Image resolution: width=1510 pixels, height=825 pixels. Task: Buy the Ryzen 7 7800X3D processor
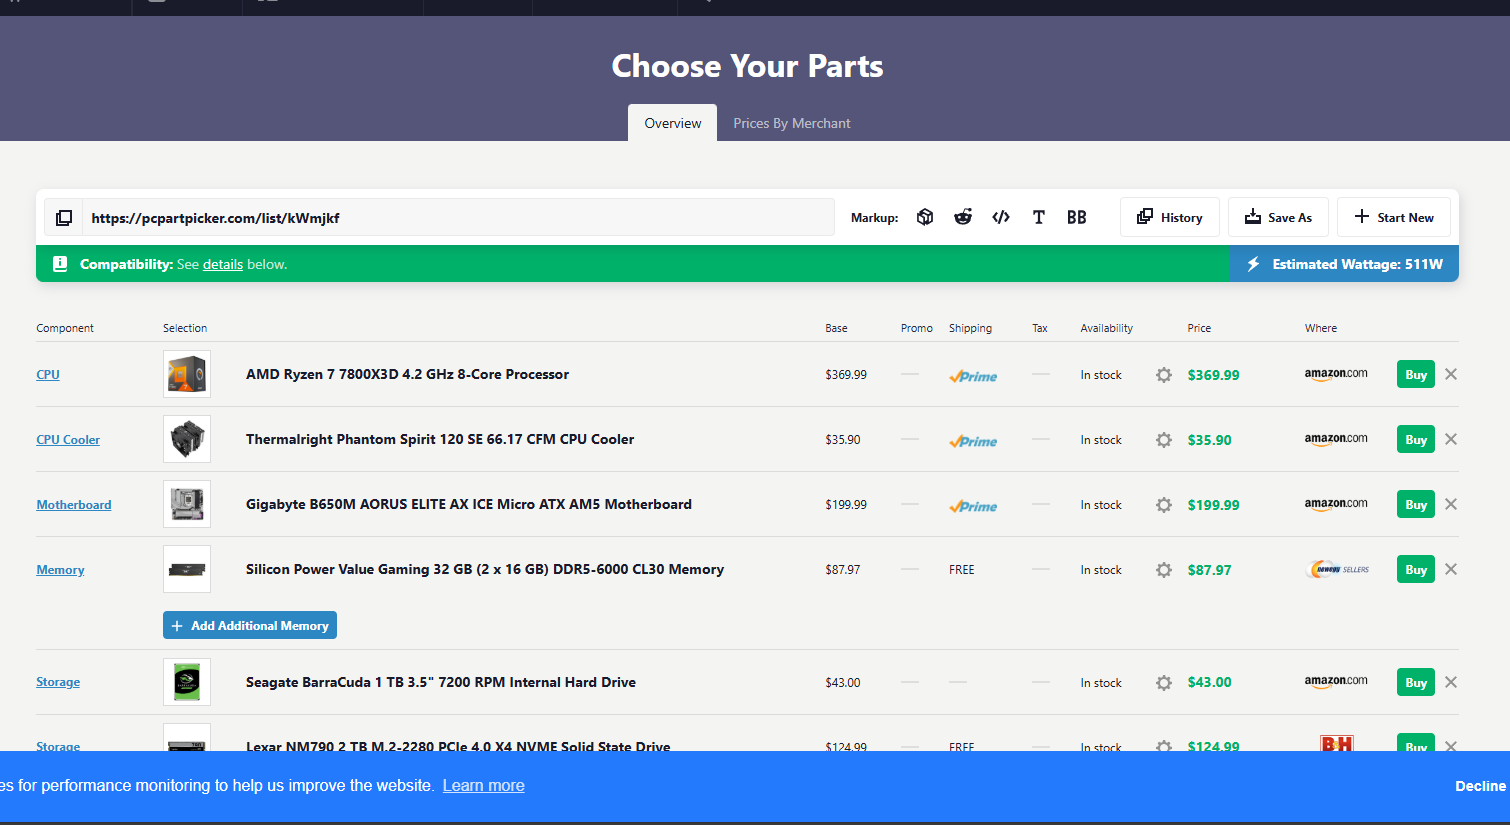(x=1416, y=374)
